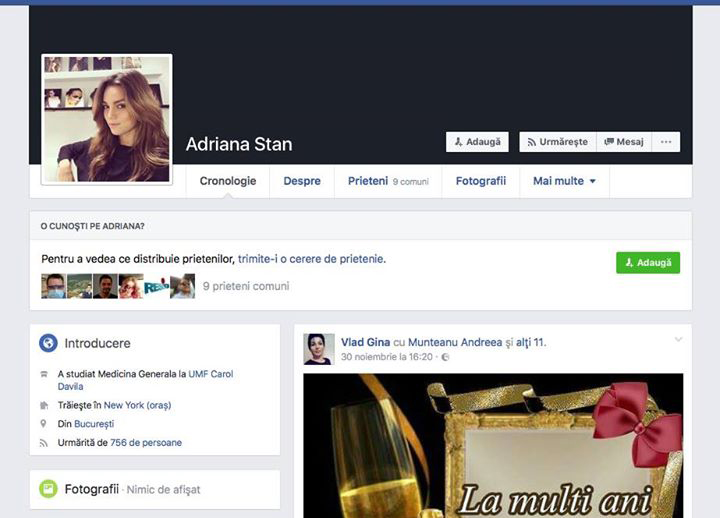This screenshot has height=518, width=720.
Task: Click the Urmărește follow button
Action: point(557,142)
